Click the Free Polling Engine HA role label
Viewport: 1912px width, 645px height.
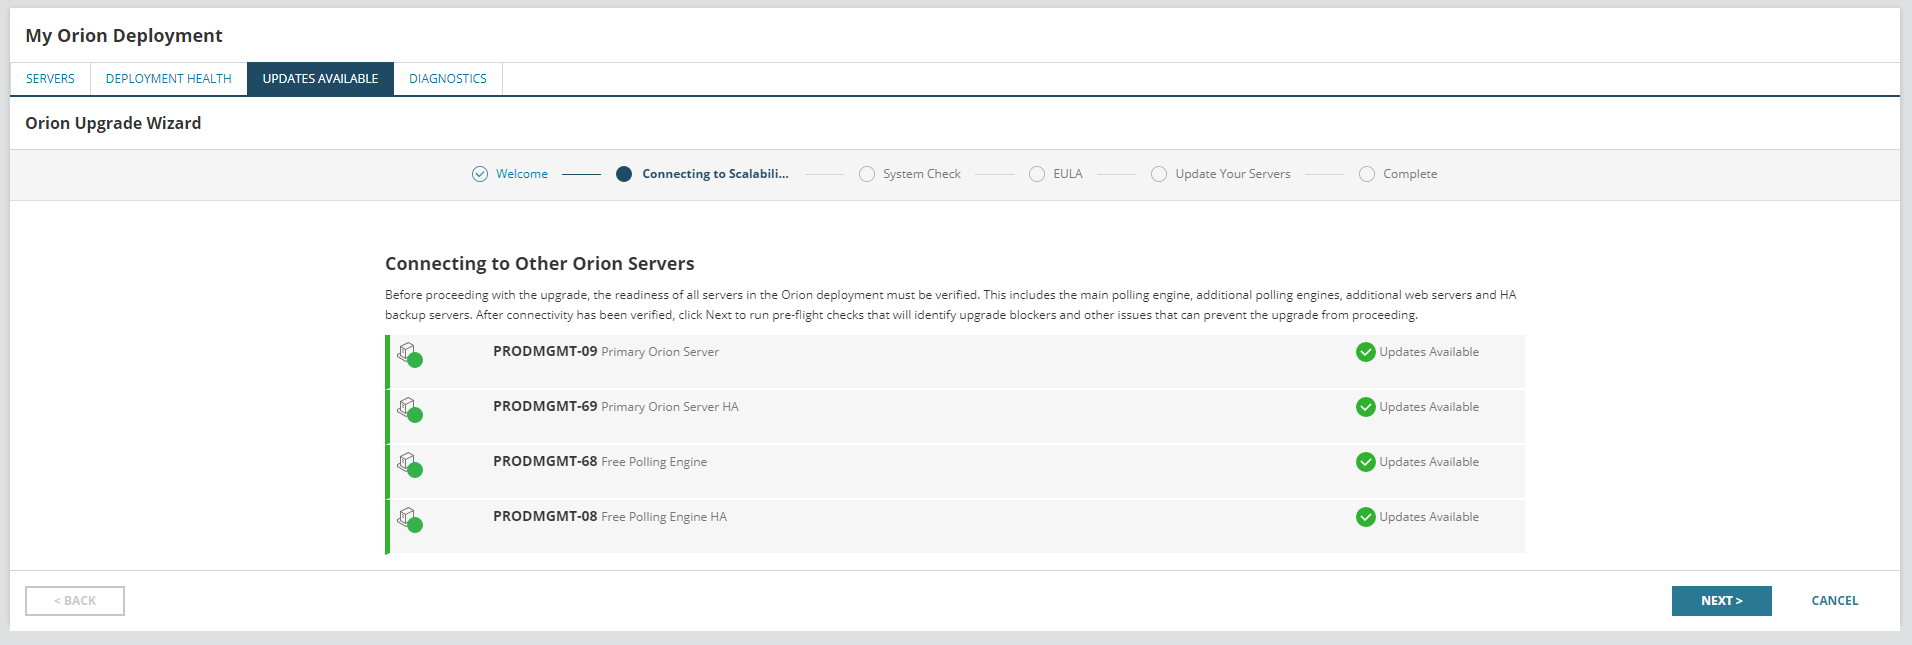pyautogui.click(x=664, y=517)
